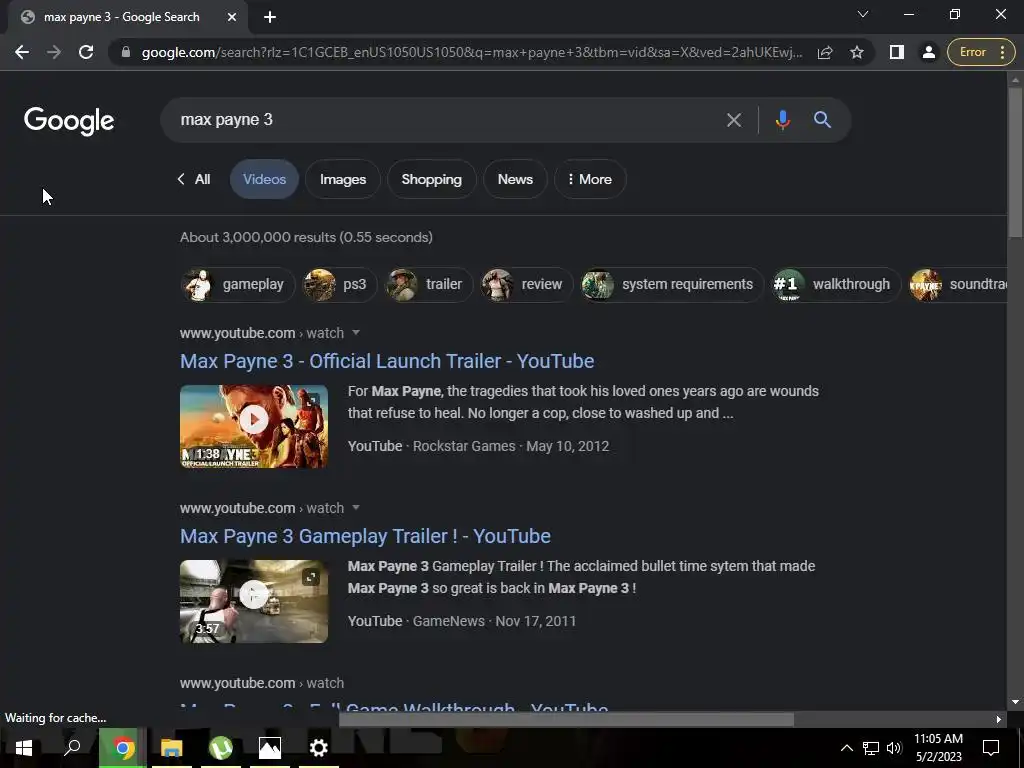Click the forward navigation arrow

tap(54, 52)
